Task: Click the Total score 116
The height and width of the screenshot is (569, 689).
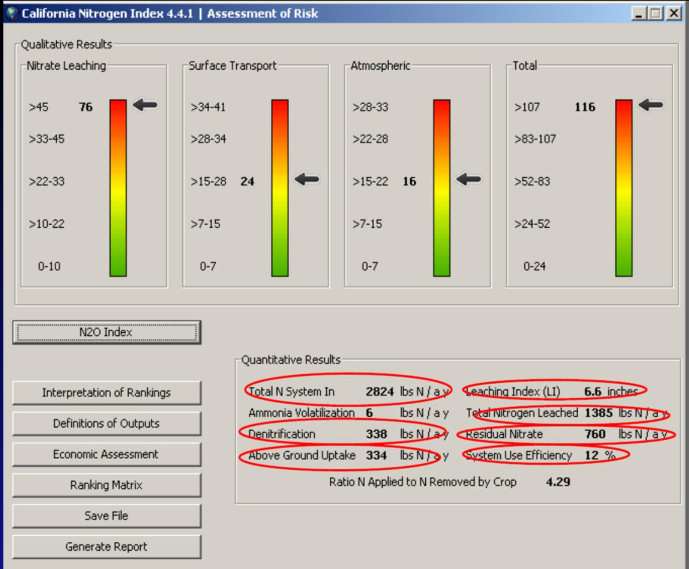Action: pos(585,107)
